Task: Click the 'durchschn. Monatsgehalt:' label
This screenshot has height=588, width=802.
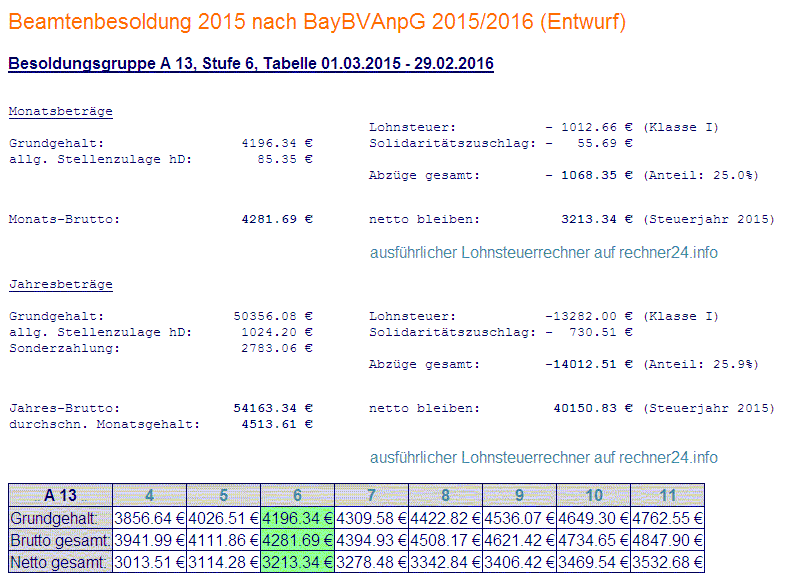Action: [104, 424]
